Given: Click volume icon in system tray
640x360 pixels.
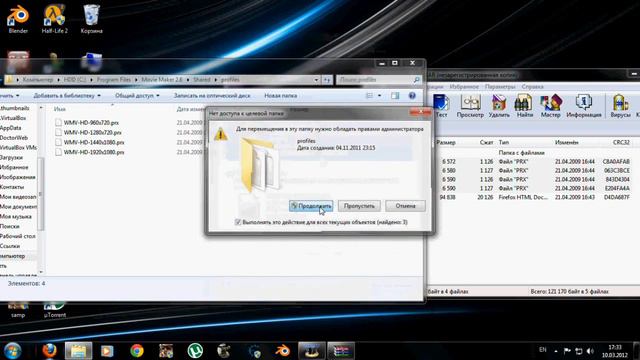Looking at the screenshot, I should (590, 351).
